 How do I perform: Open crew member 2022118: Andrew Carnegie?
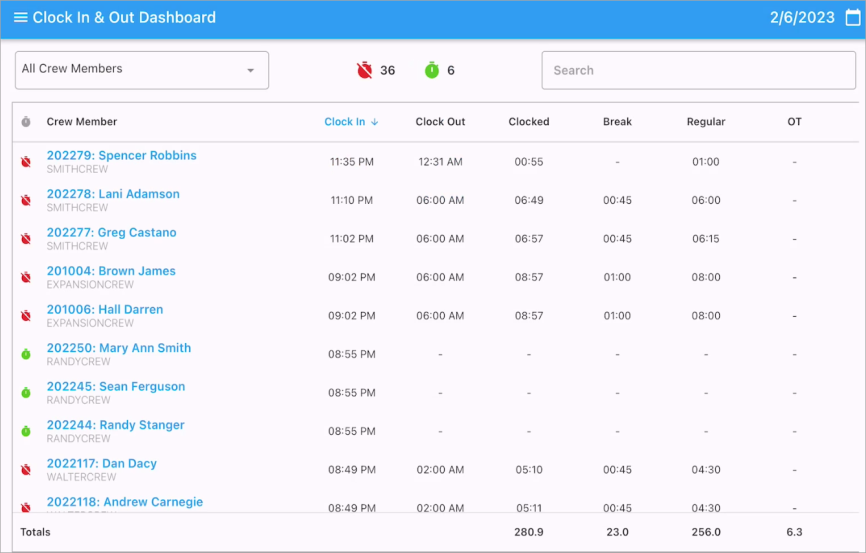125,502
